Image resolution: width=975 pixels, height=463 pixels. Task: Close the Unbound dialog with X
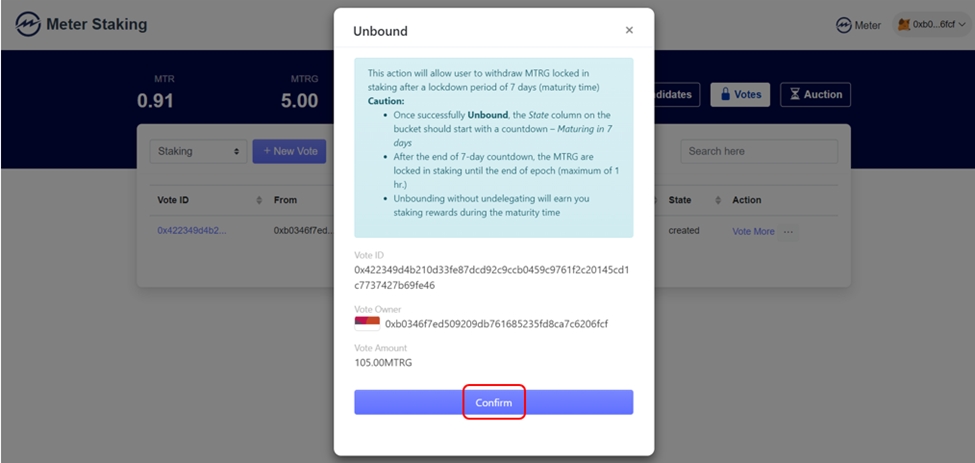coord(629,30)
